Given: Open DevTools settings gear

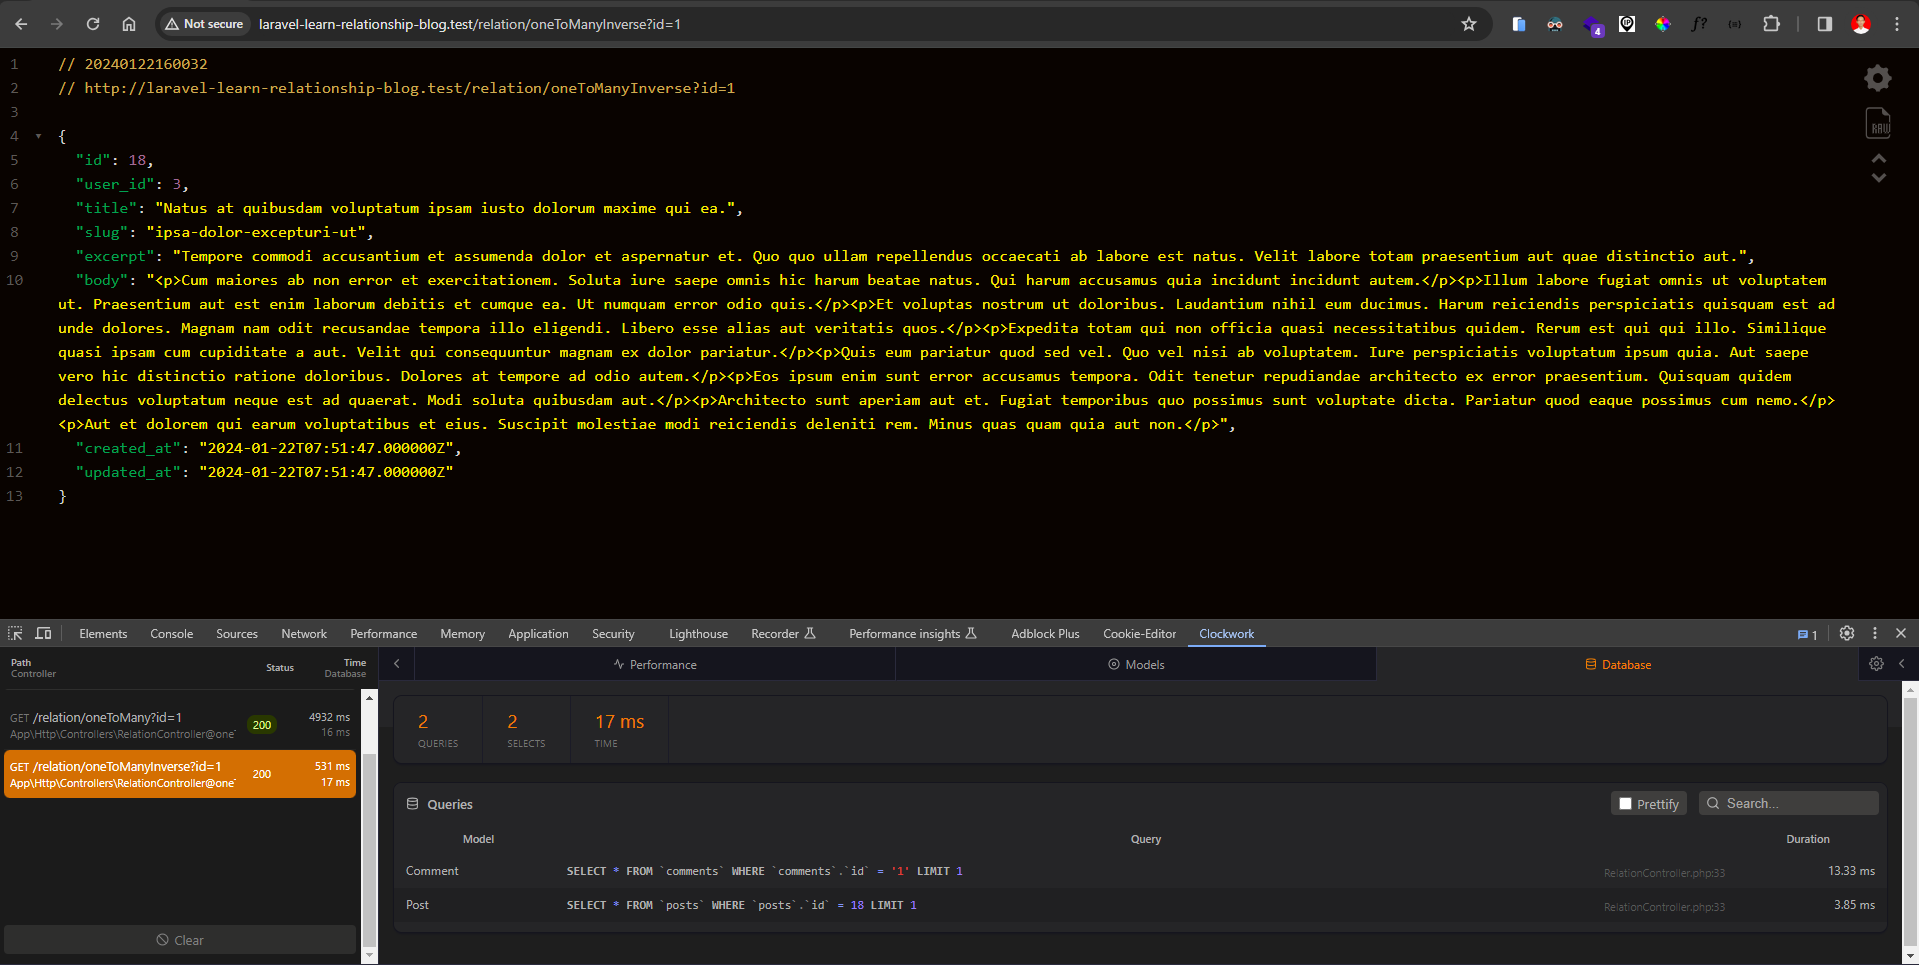Looking at the screenshot, I should click(x=1846, y=633).
